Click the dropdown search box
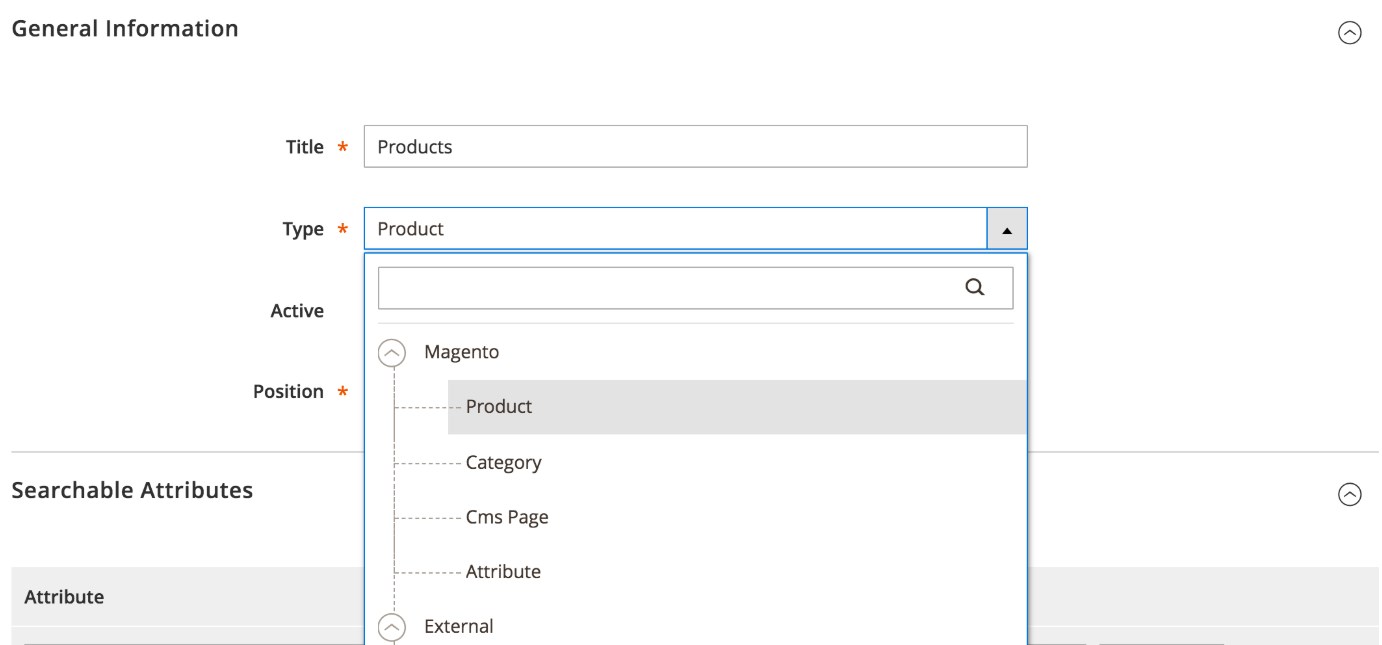 pyautogui.click(x=695, y=287)
